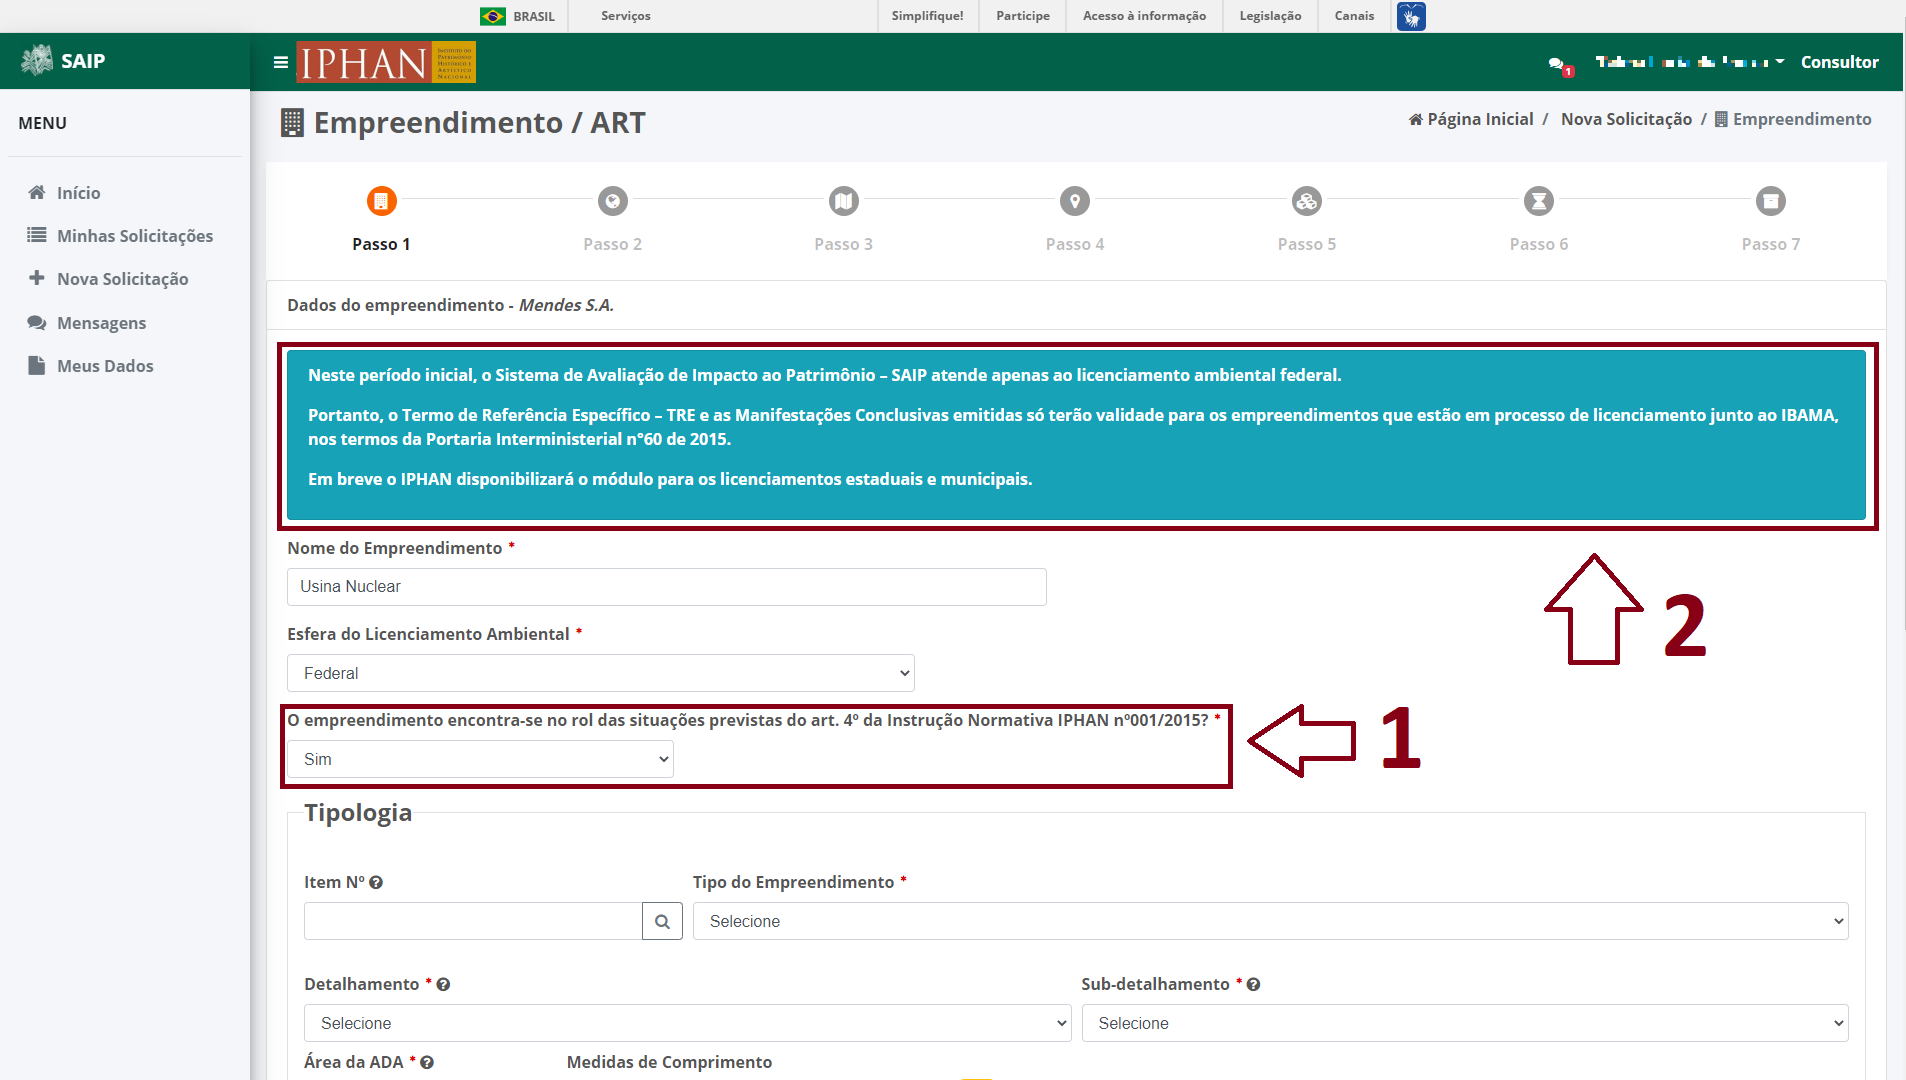
Task: Select Meus Dados in the sidebar menu
Action: pos(105,366)
